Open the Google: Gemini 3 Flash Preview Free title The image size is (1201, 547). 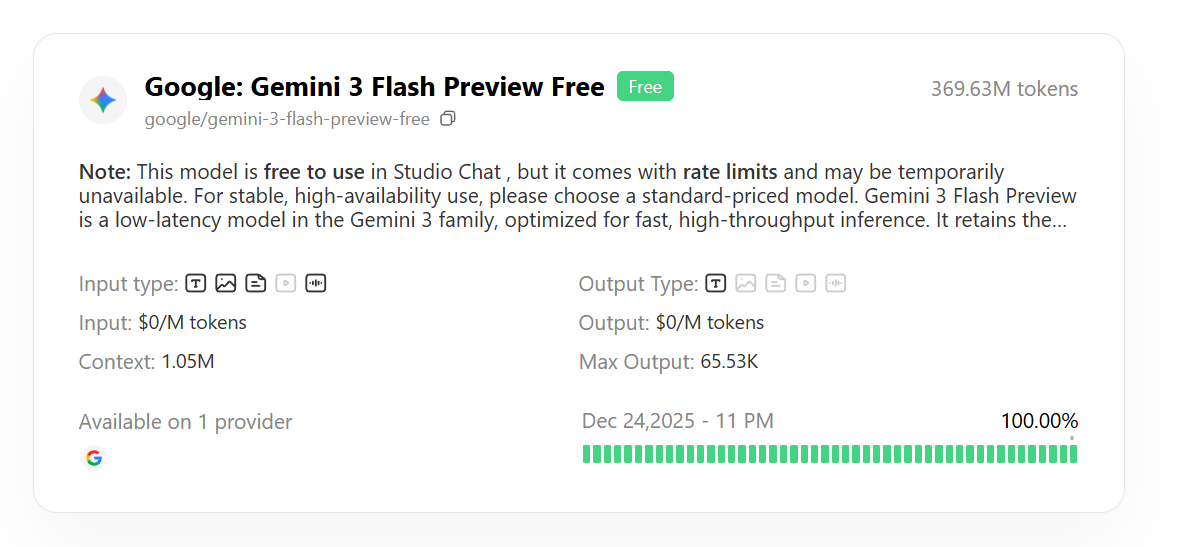pyautogui.click(x=374, y=88)
